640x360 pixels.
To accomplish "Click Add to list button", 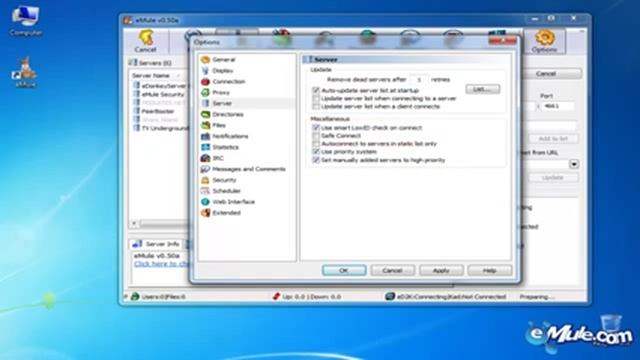I will point(553,139).
